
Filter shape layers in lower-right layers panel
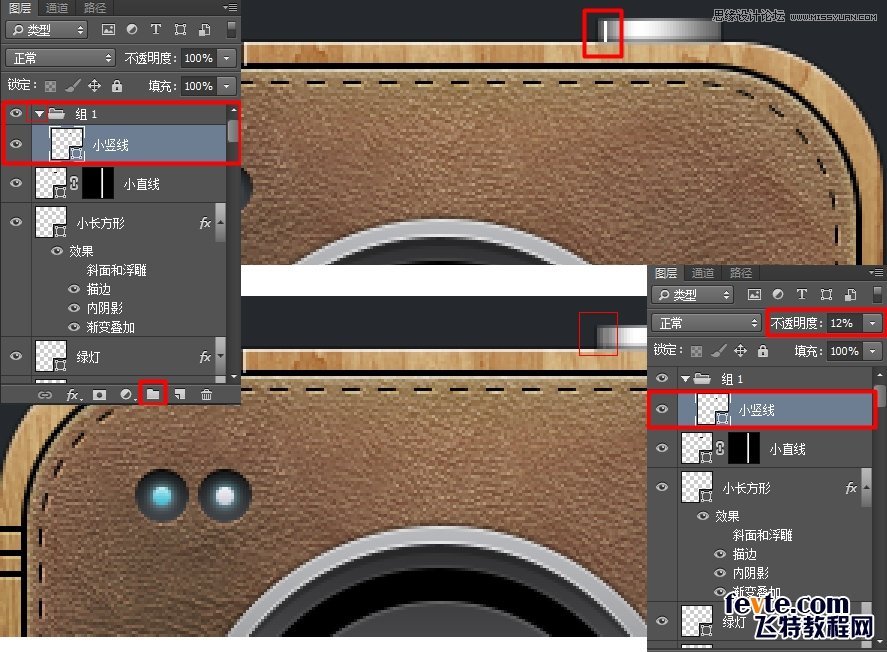click(826, 294)
